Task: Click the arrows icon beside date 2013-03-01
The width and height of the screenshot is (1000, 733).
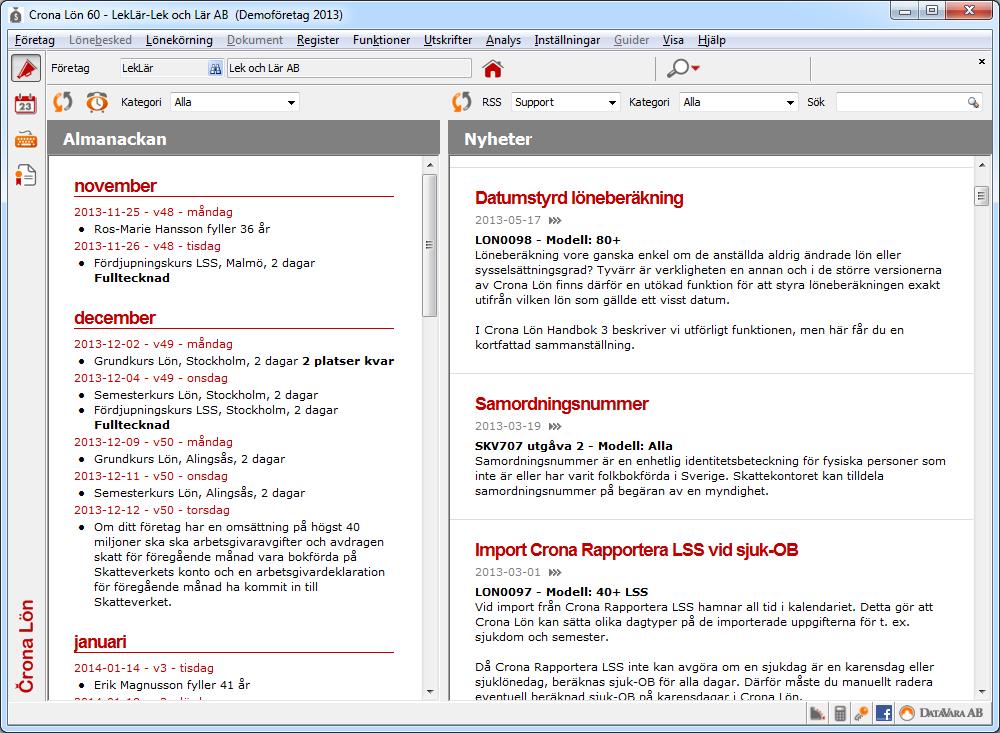Action: click(x=555, y=573)
